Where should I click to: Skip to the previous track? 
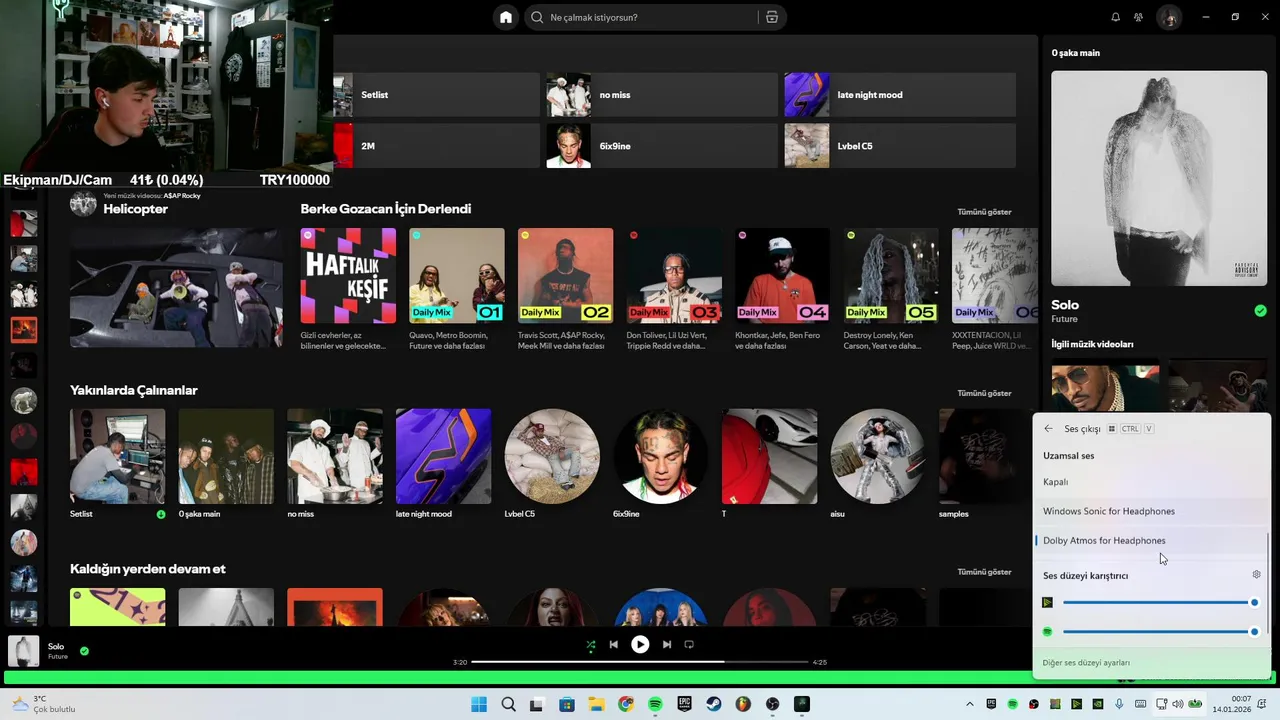click(613, 645)
